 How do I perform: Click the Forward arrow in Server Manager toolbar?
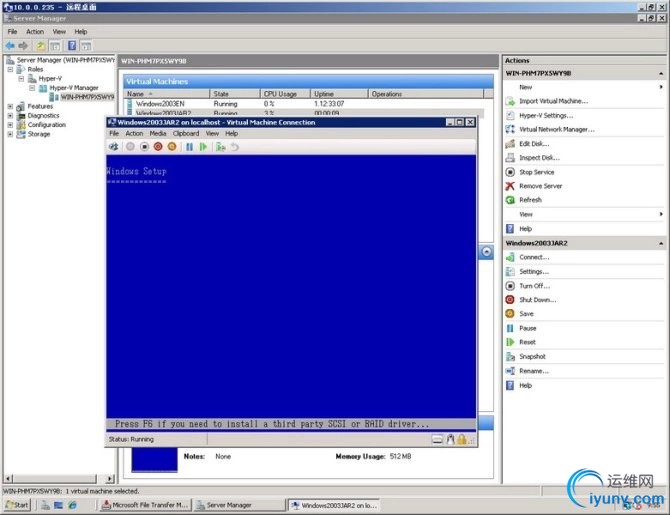pyautogui.click(x=23, y=45)
